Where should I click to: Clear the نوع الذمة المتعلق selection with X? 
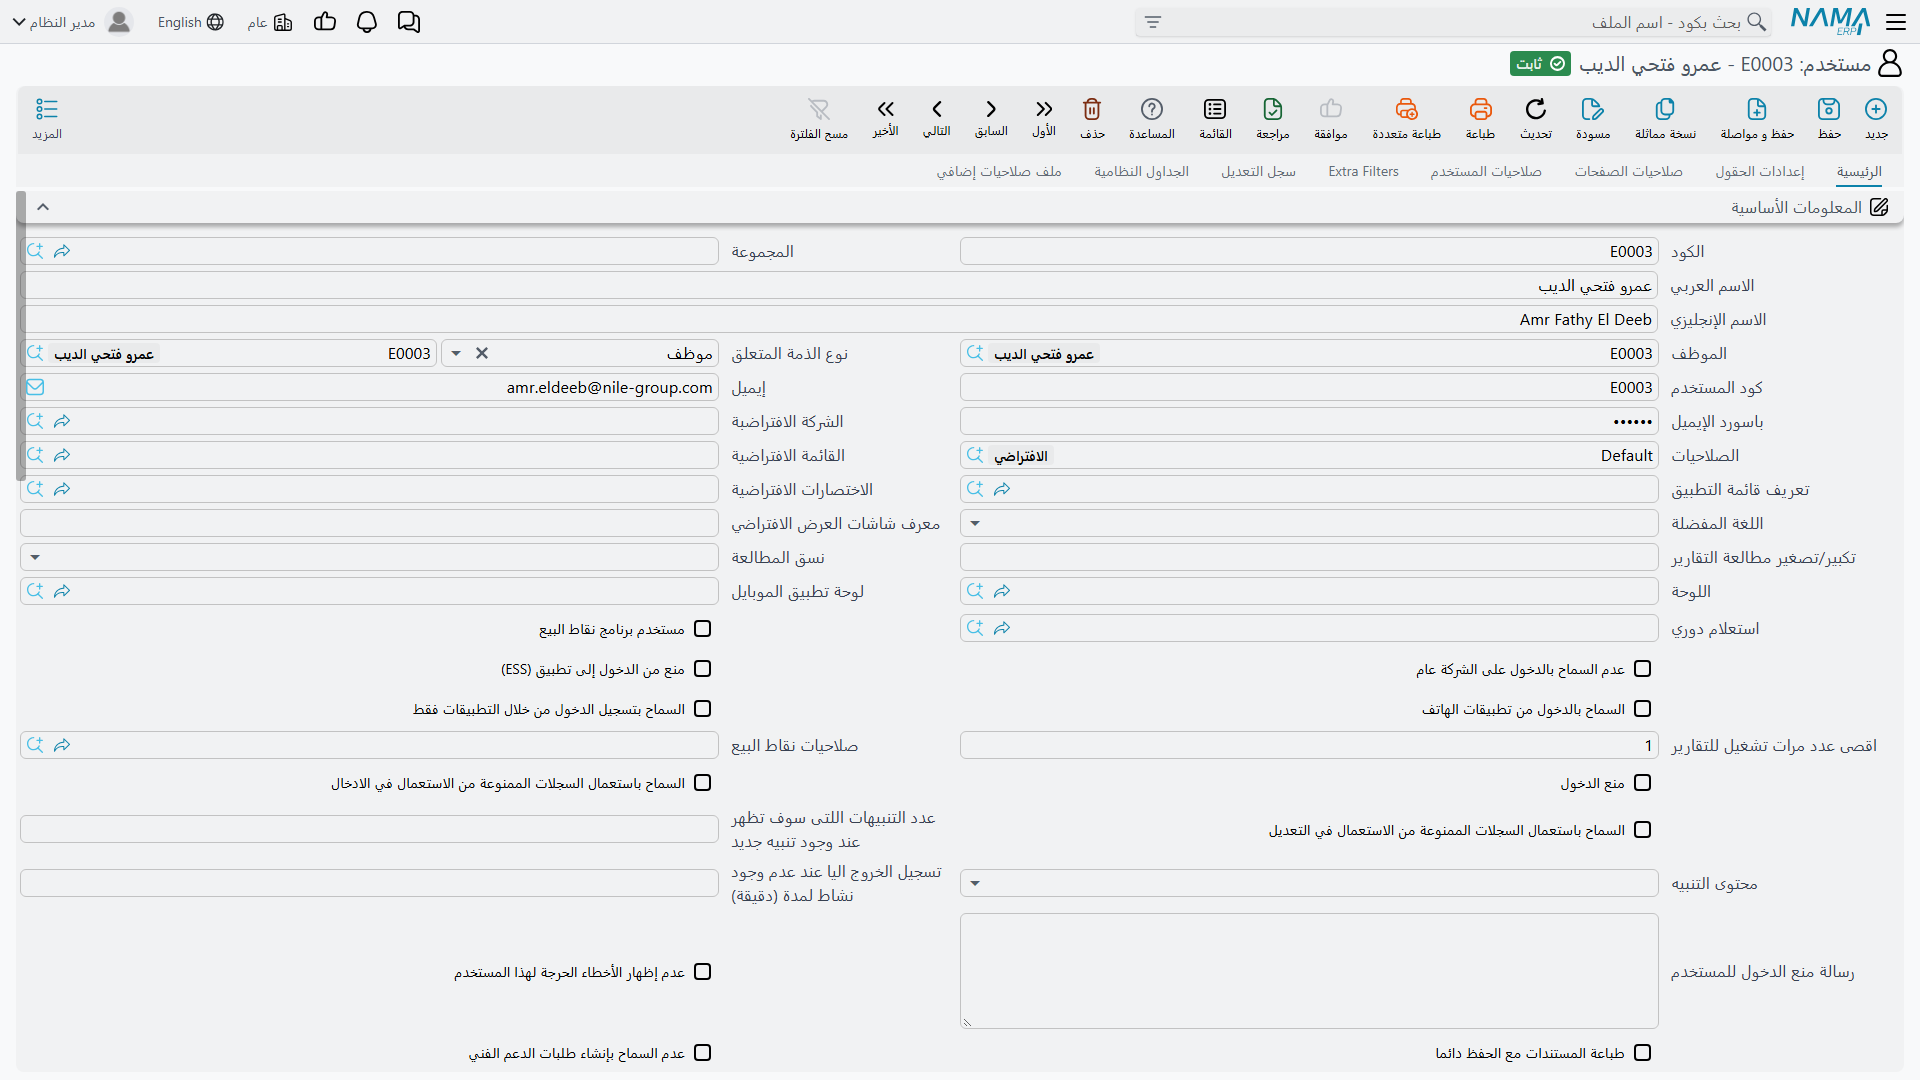pos(482,353)
